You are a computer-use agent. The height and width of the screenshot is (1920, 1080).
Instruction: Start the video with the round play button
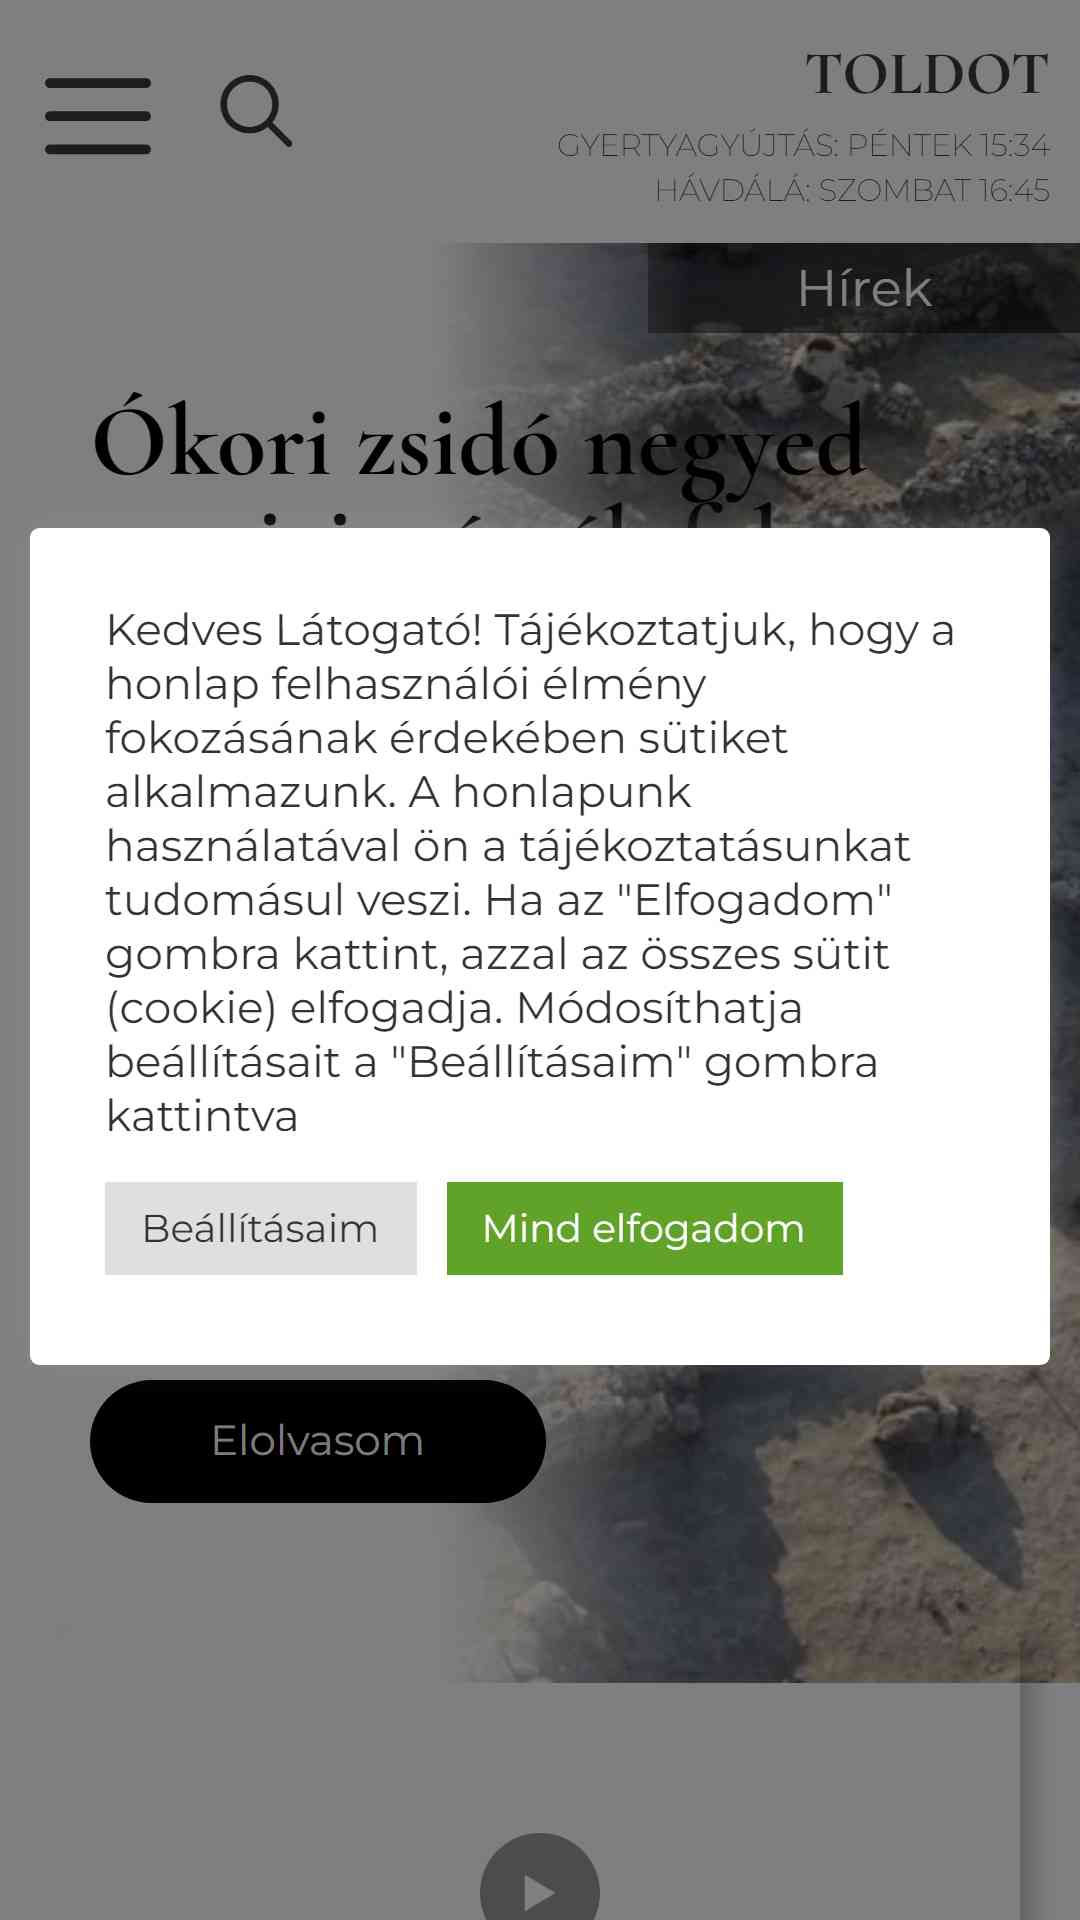coord(540,1878)
